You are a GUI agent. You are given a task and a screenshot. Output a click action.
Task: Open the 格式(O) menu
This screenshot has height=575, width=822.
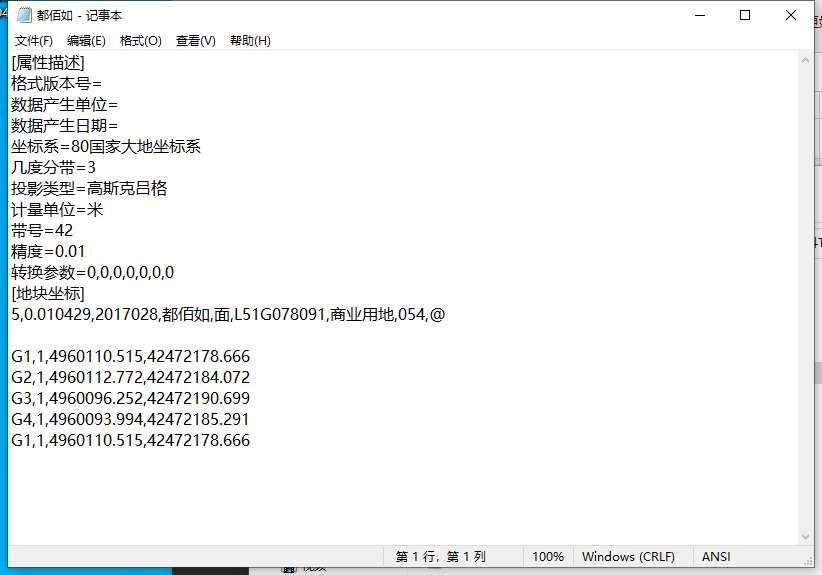[x=140, y=41]
